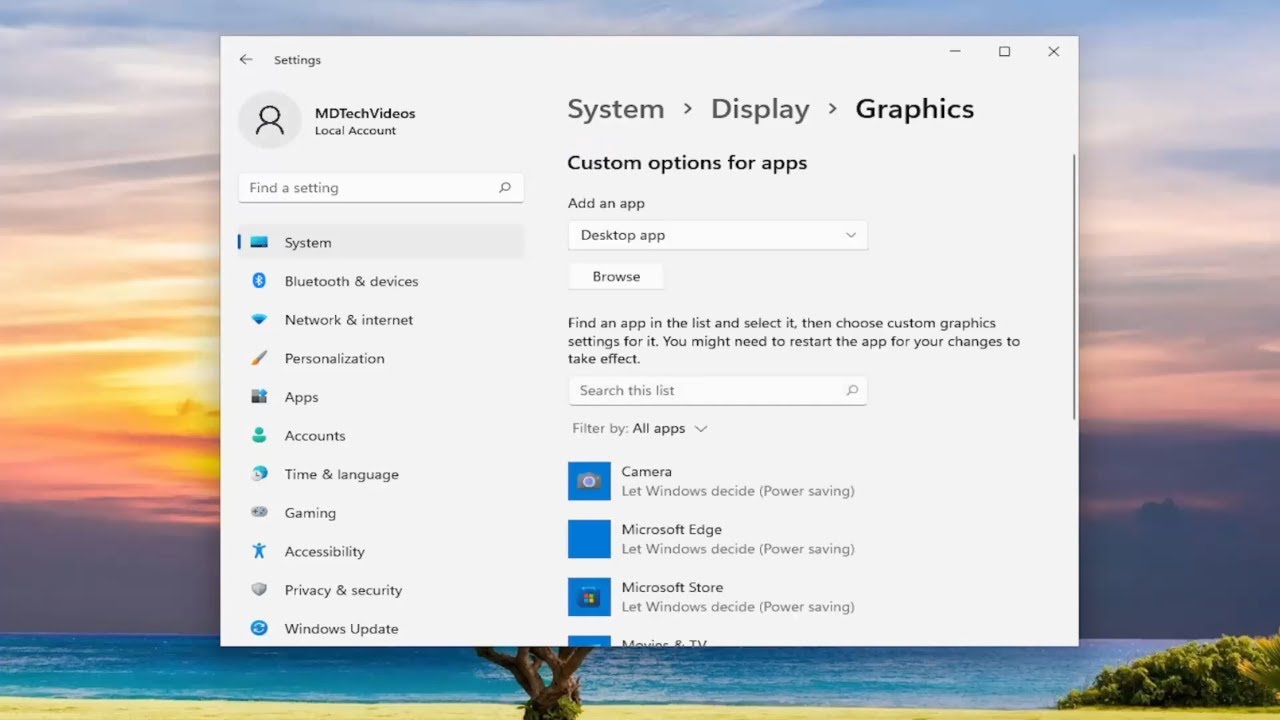Click the Find a setting search box
This screenshot has width=1280, height=720.
[381, 188]
